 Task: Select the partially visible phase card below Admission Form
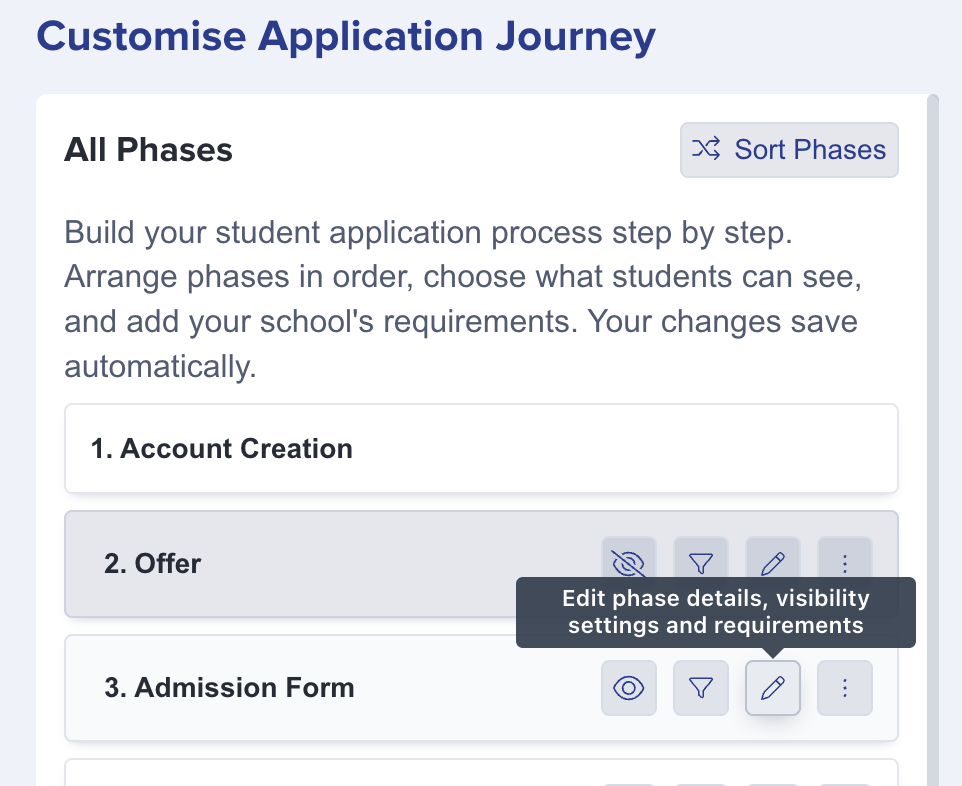tap(482, 773)
